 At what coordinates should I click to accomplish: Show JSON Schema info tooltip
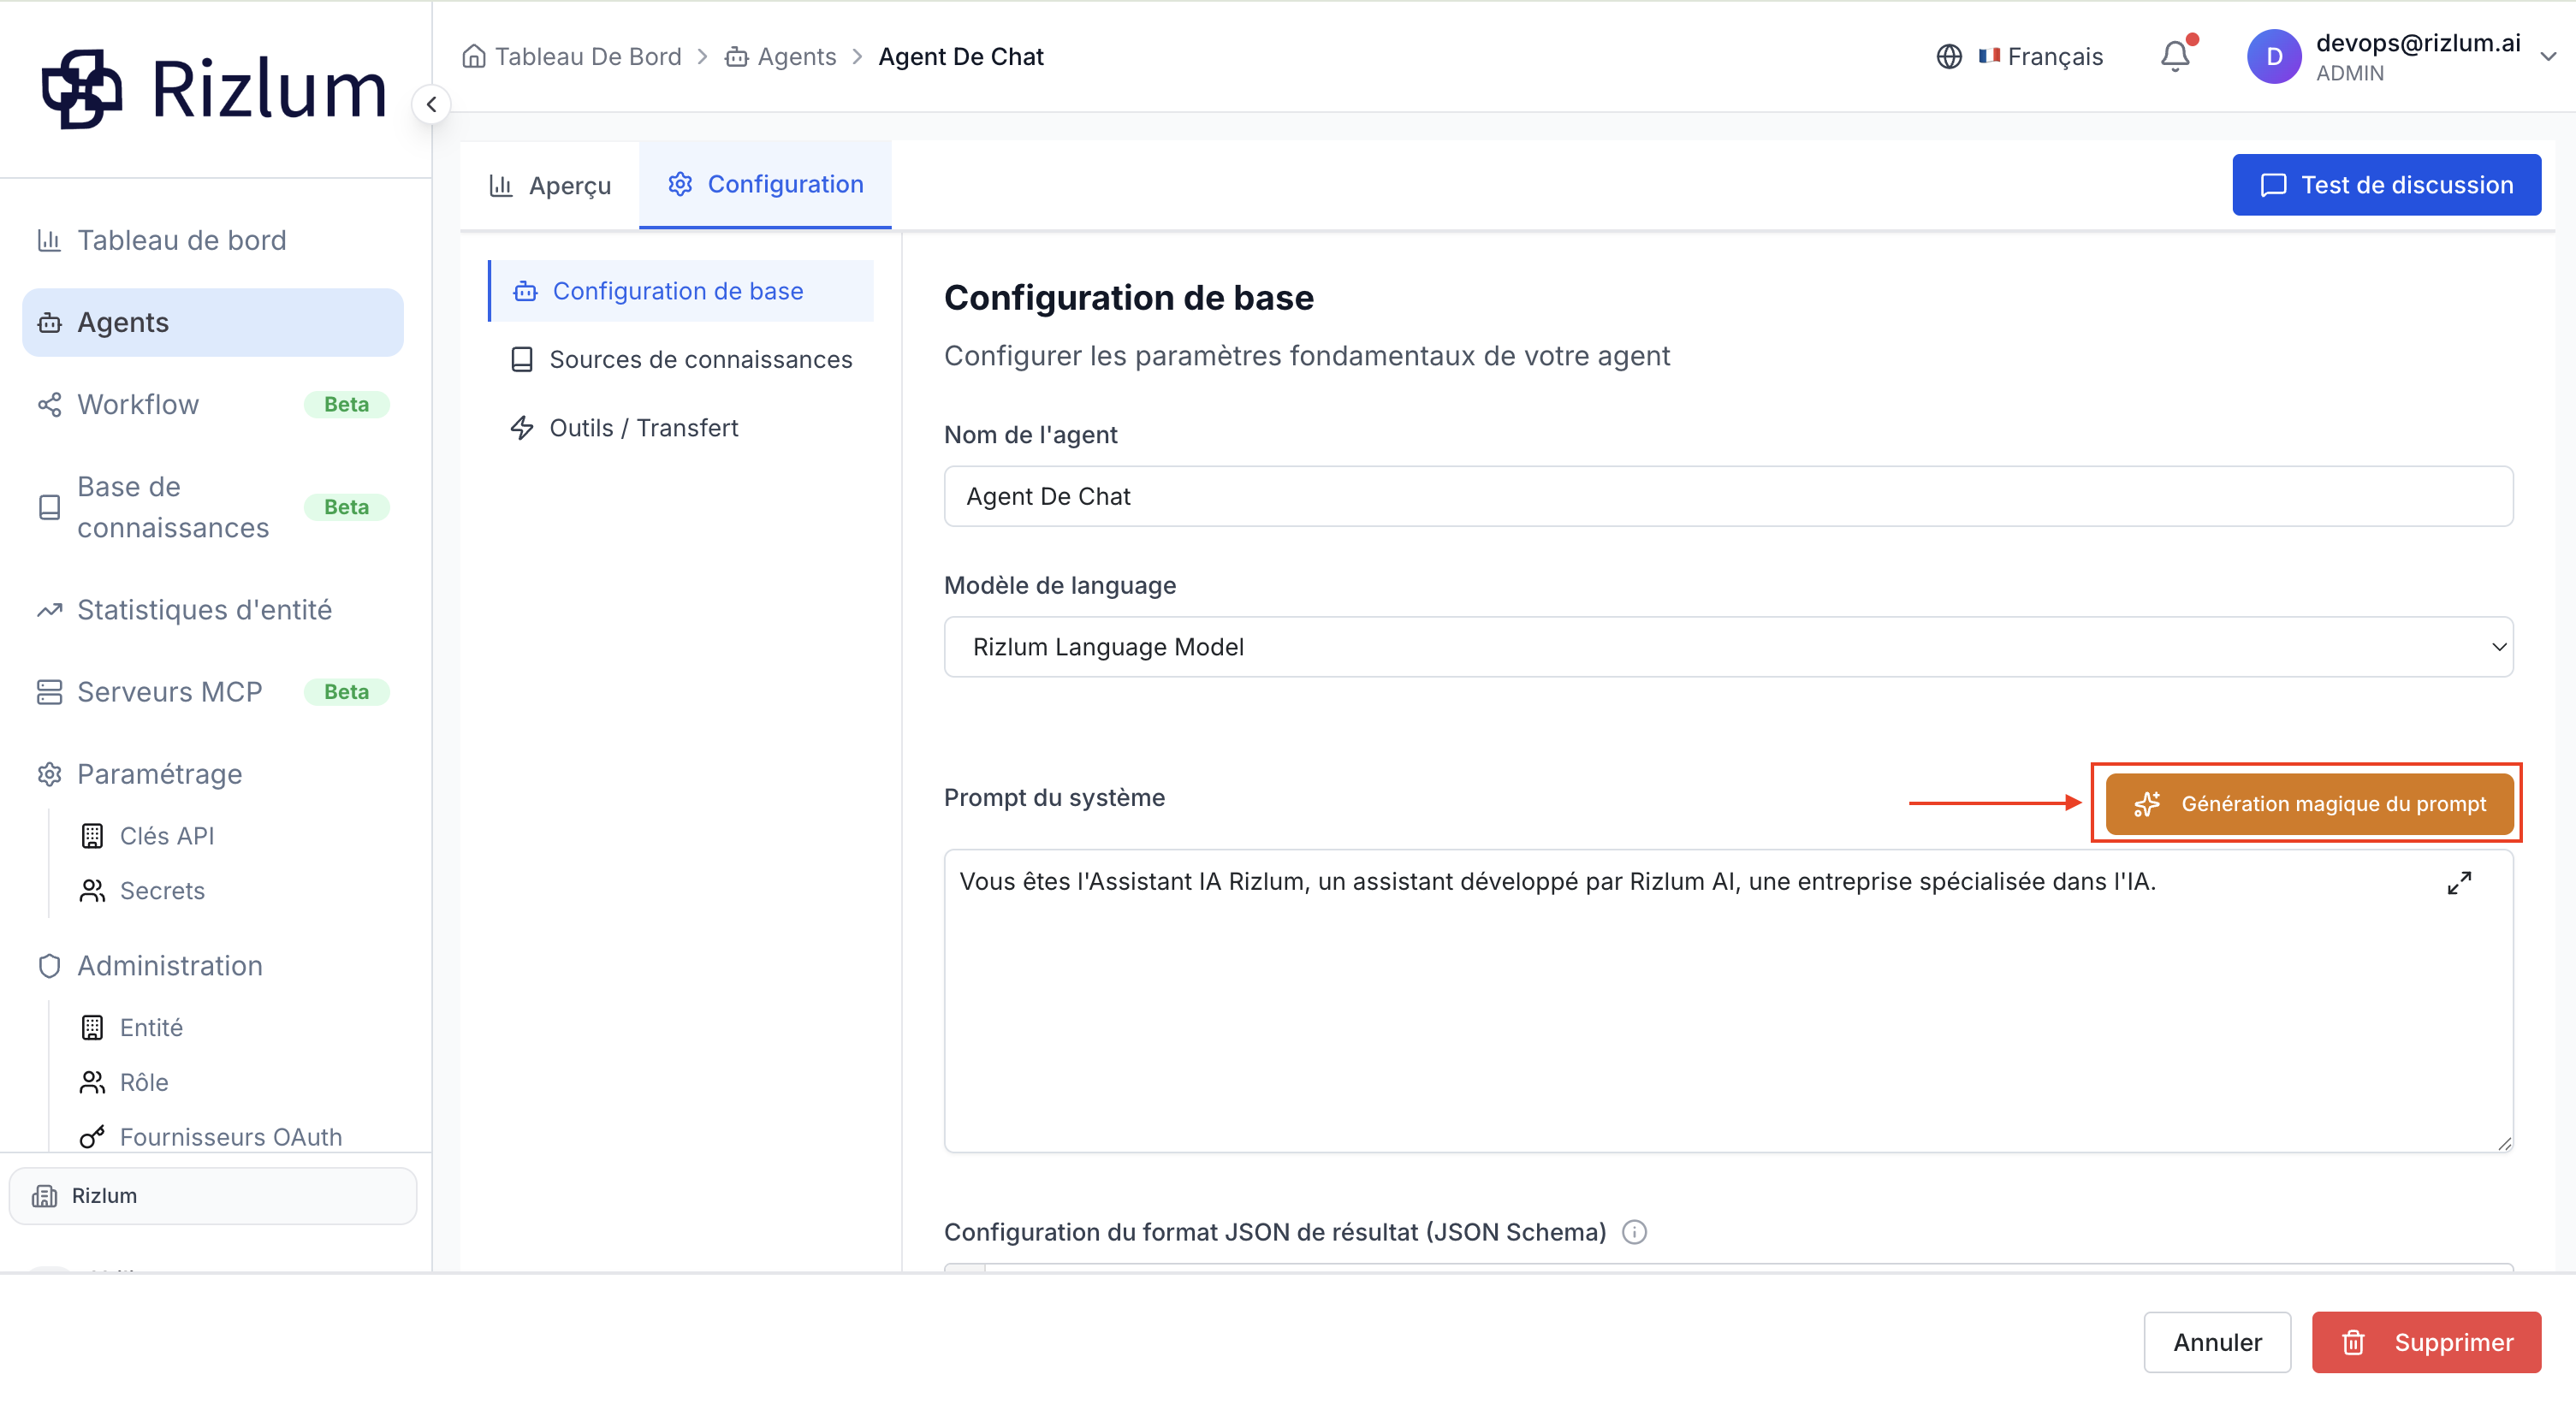pyautogui.click(x=1634, y=1231)
